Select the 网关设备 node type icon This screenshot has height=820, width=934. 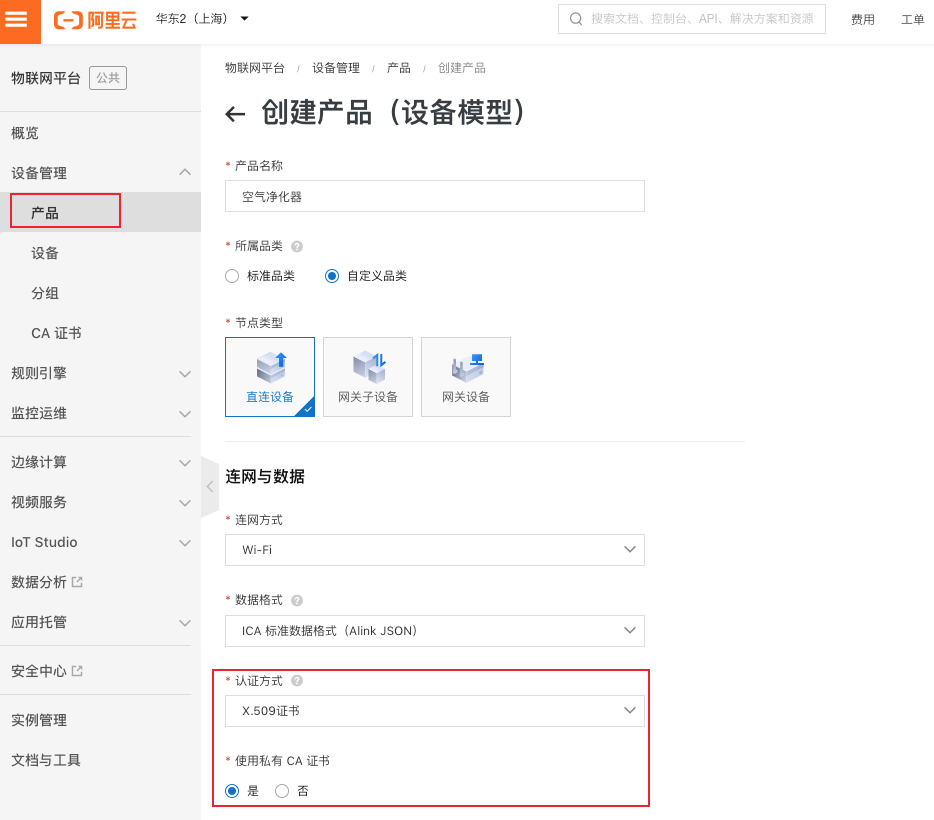(465, 377)
